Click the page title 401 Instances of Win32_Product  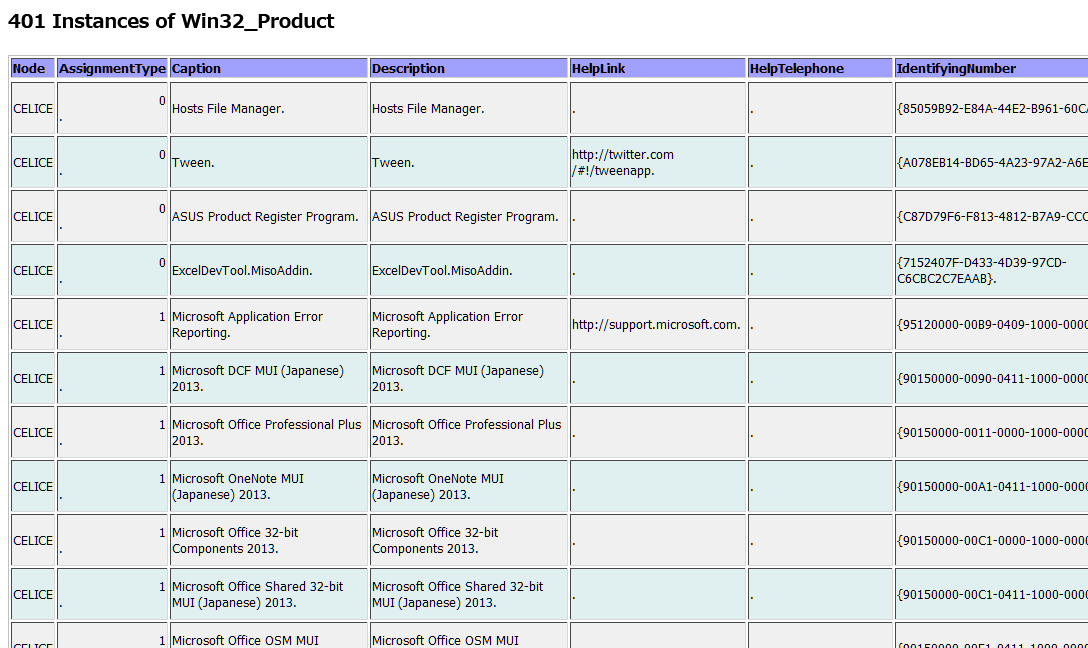click(x=171, y=21)
